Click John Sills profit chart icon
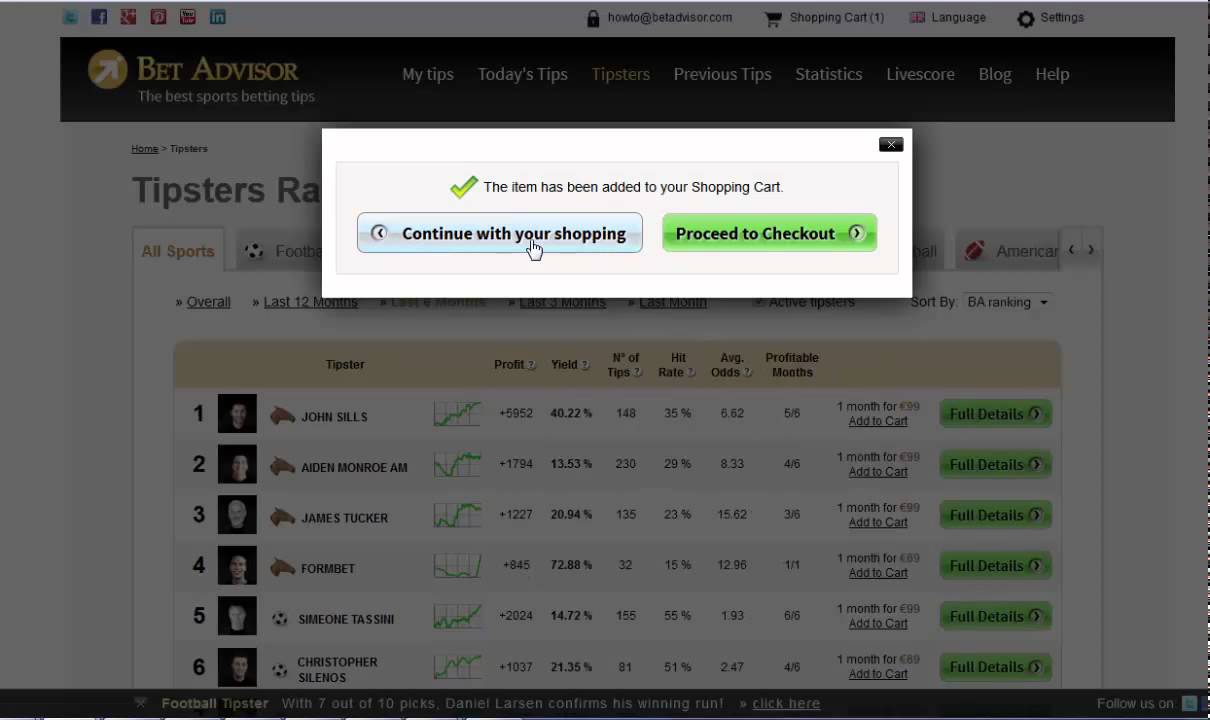Viewport: 1210px width, 720px height. click(x=457, y=414)
